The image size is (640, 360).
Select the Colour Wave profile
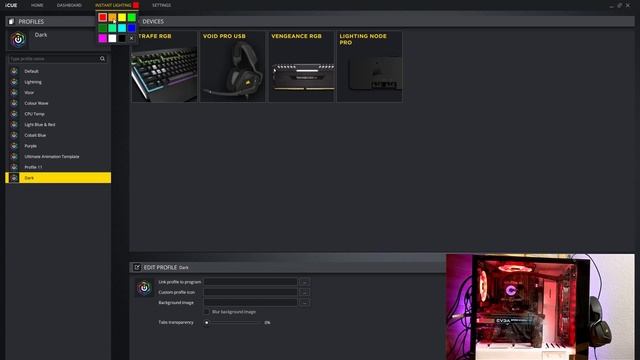click(58, 103)
